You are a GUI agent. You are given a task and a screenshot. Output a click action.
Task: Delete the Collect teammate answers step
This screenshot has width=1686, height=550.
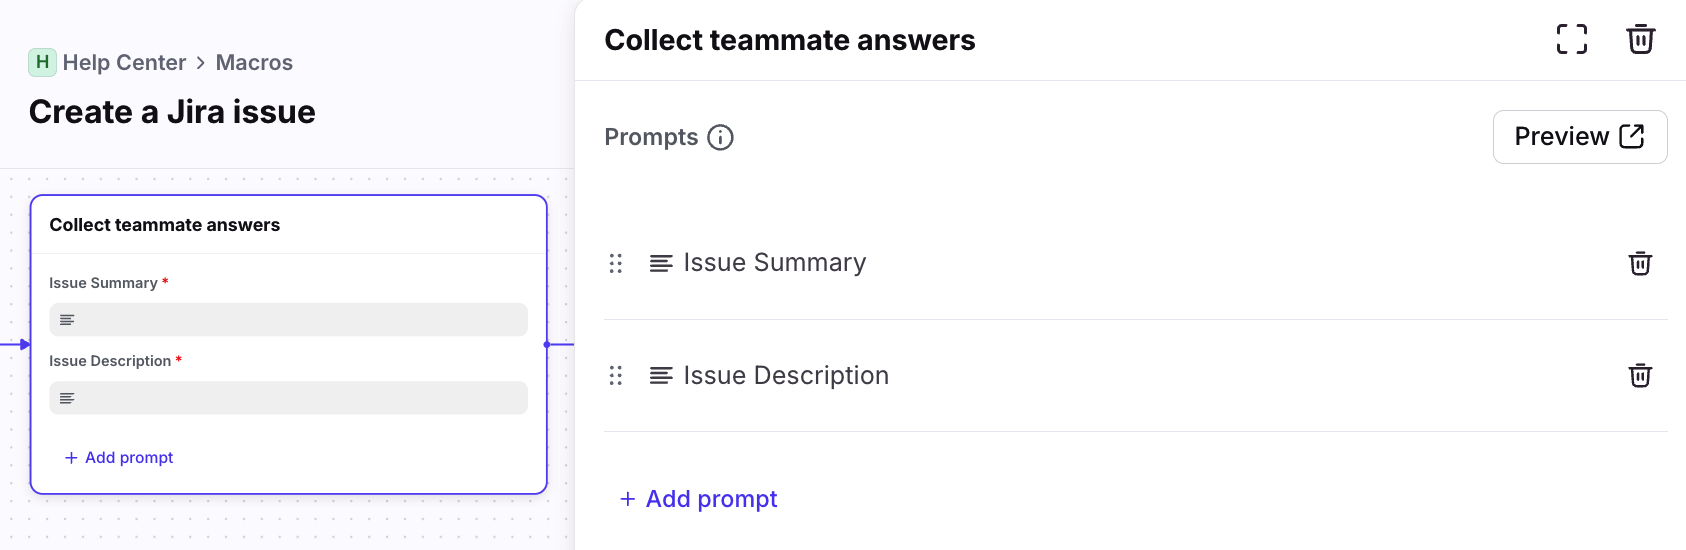(1640, 39)
